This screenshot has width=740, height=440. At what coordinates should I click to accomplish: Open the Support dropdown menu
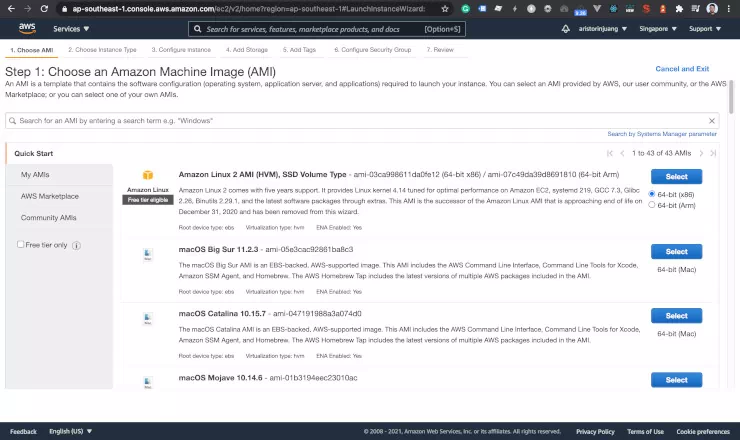coord(705,29)
